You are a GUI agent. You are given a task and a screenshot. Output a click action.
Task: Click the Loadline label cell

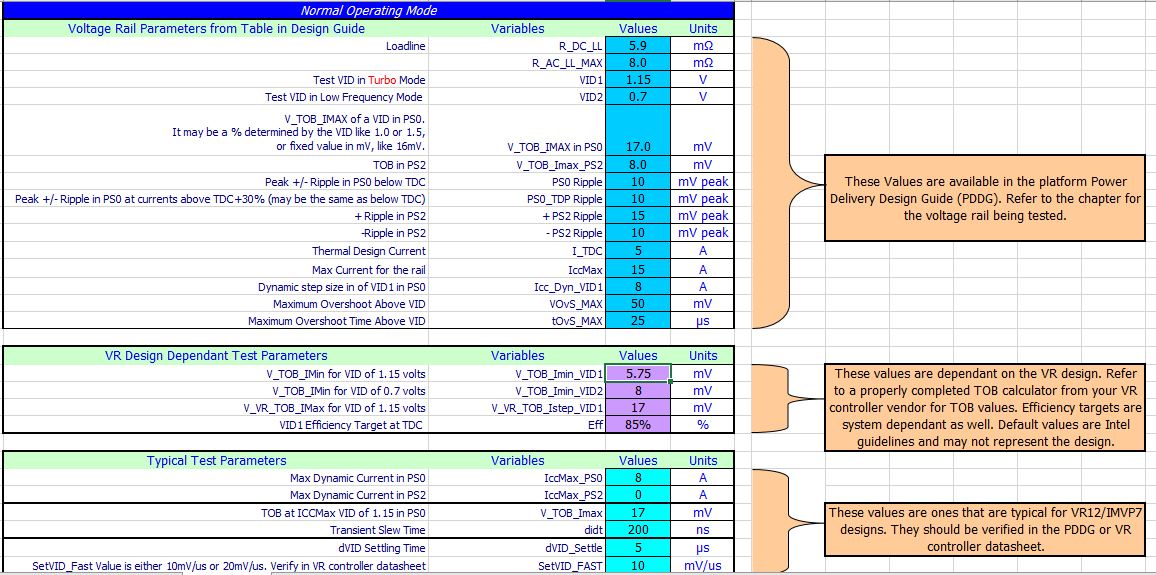pos(215,46)
